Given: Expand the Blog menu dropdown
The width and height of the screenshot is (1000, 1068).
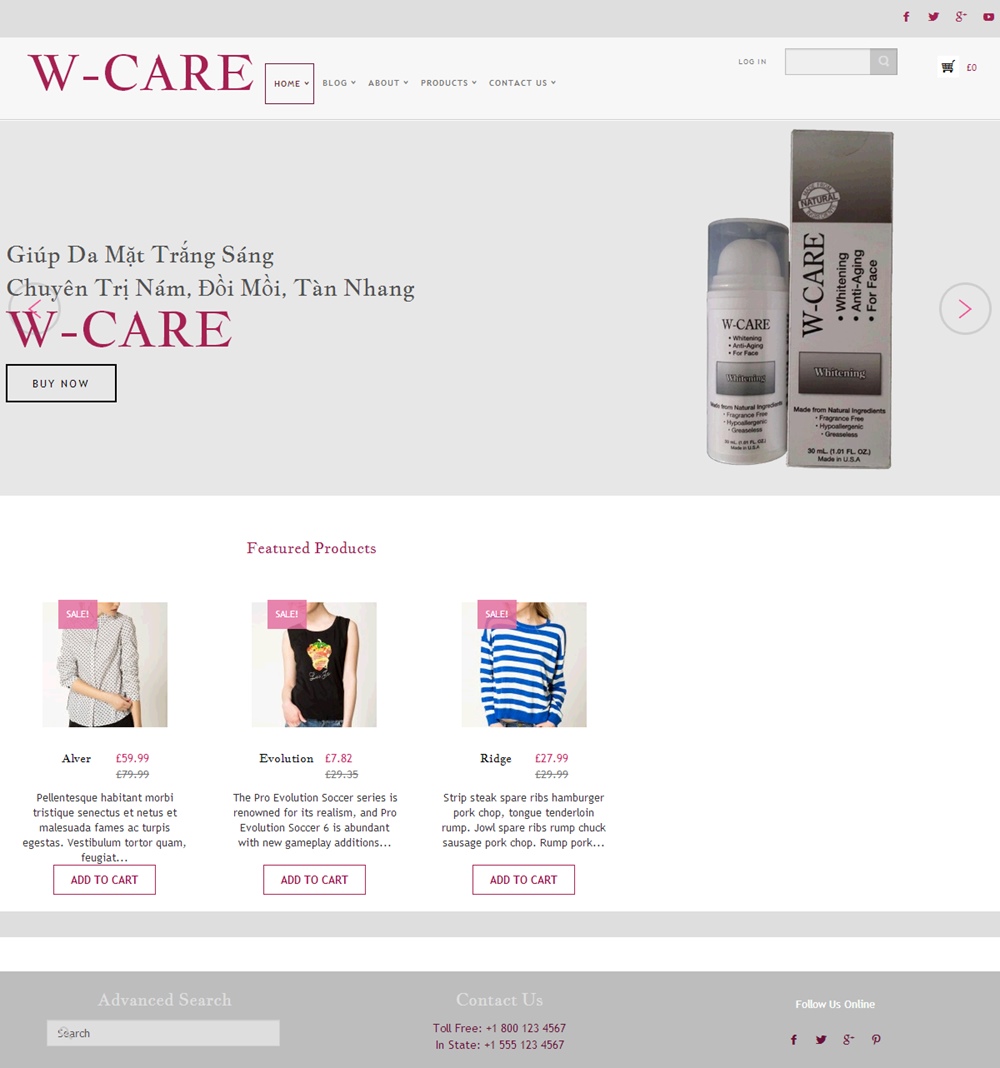Looking at the screenshot, I should coord(339,83).
